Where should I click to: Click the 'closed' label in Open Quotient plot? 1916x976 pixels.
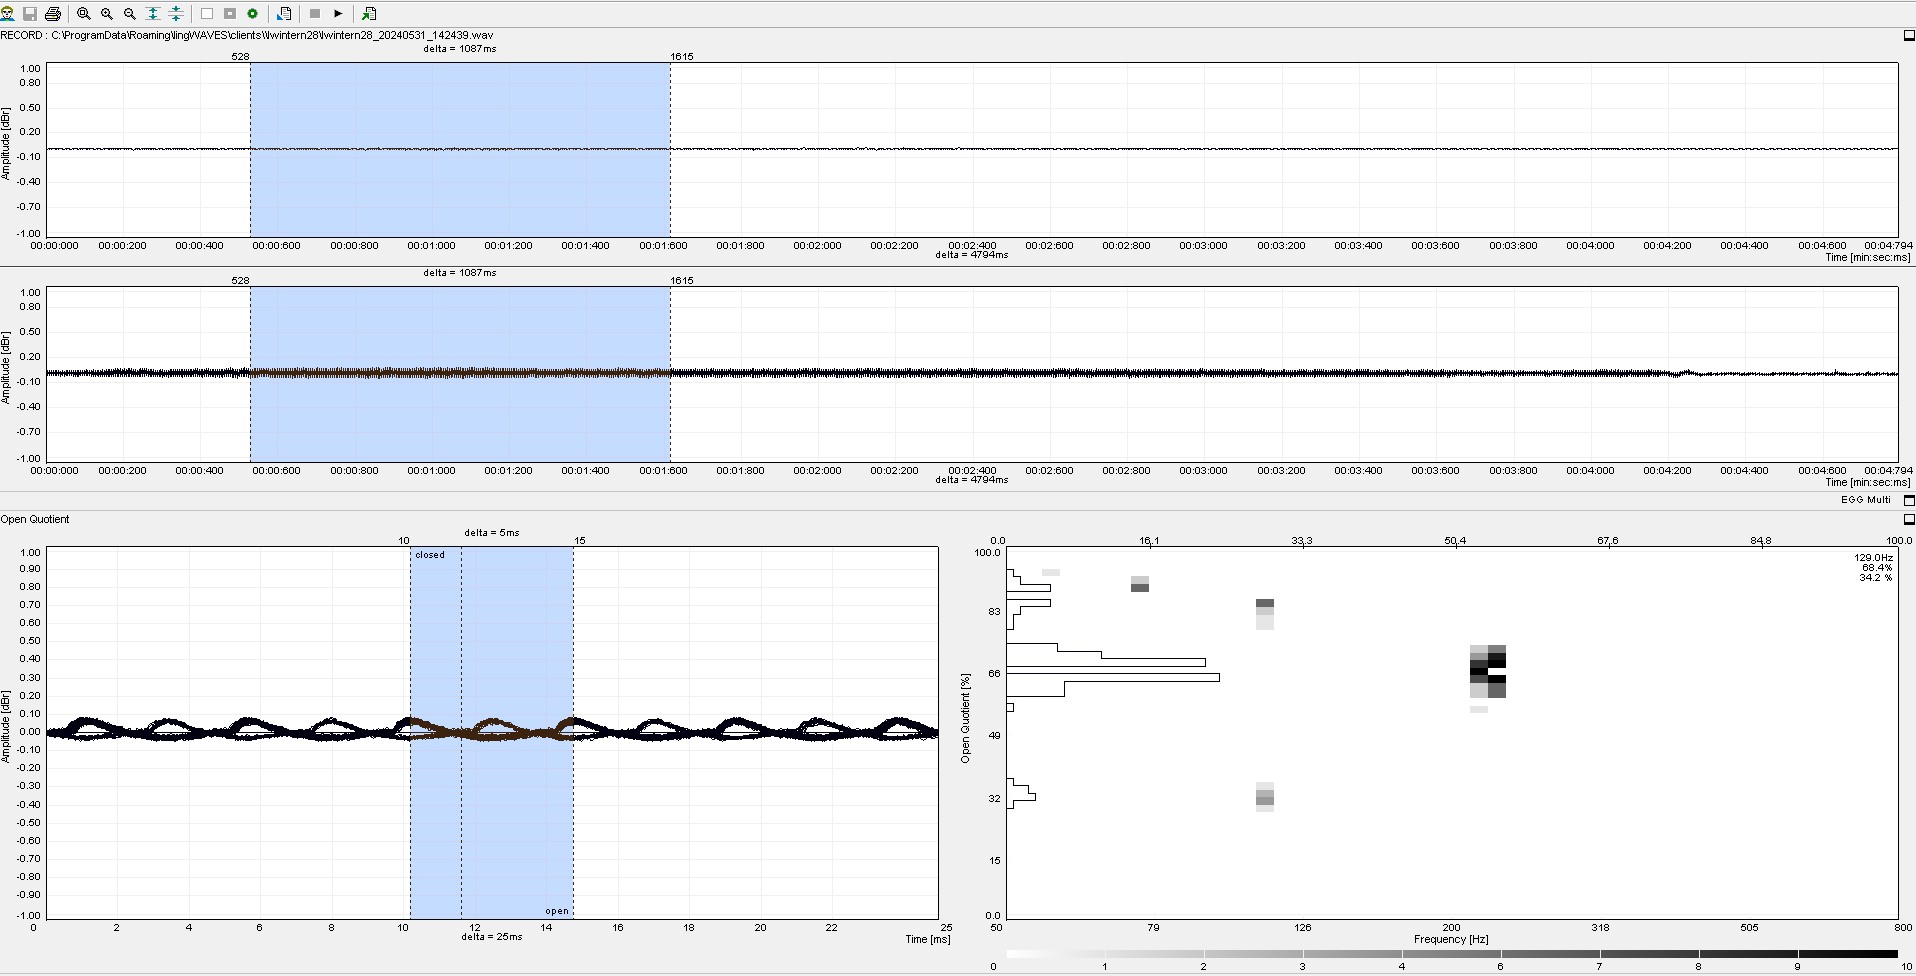(430, 555)
